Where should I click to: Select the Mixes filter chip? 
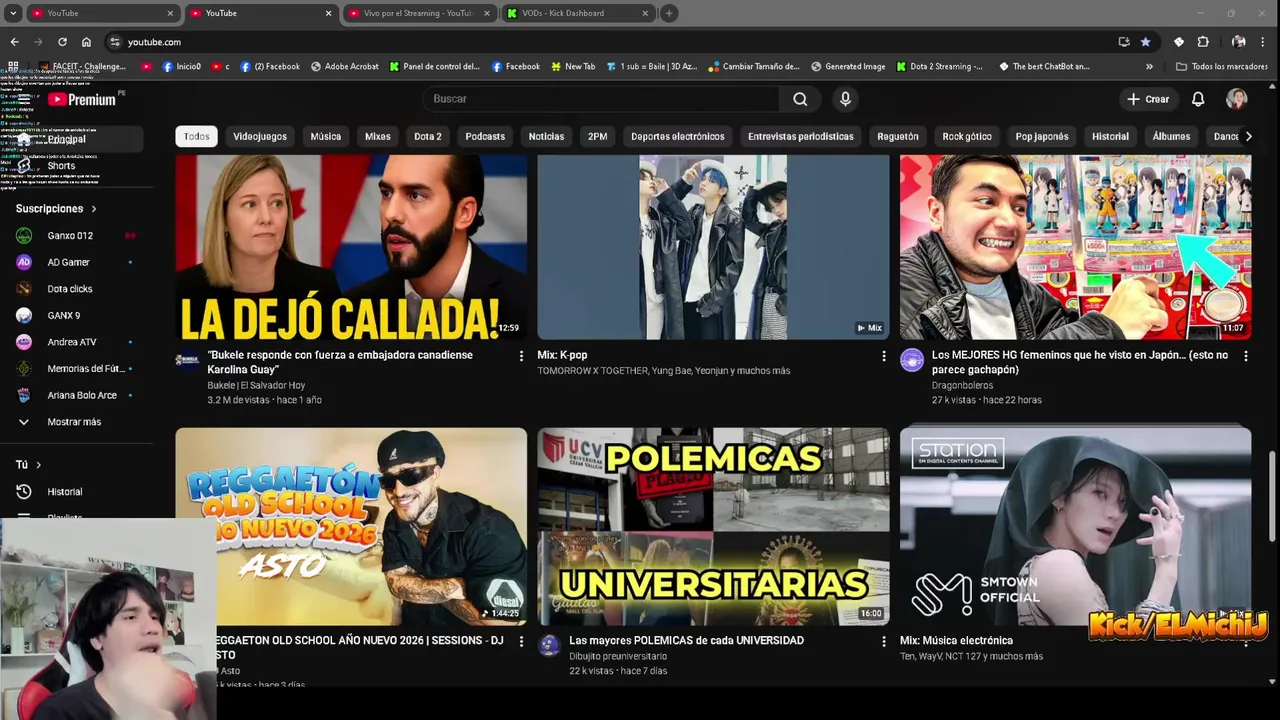(x=378, y=136)
